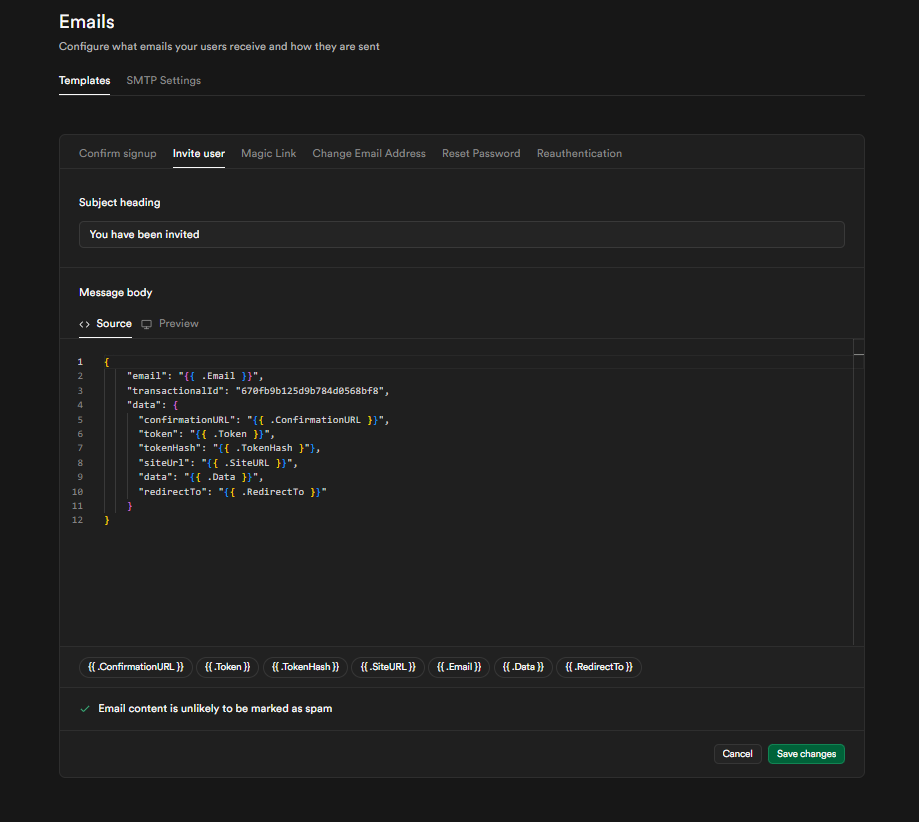Click the green checkmark spam indicator

pos(85,708)
